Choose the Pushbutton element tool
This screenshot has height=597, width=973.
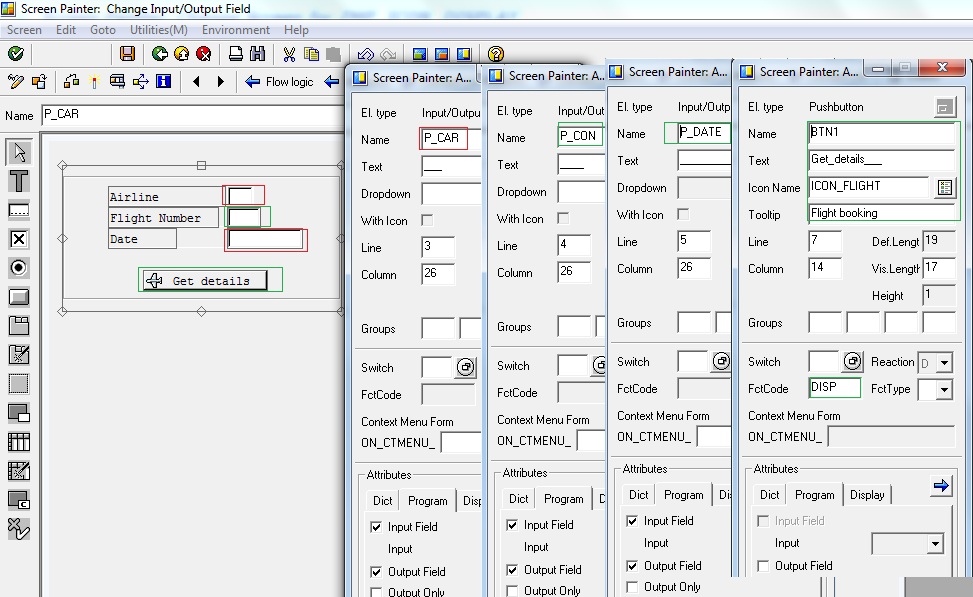(x=17, y=296)
